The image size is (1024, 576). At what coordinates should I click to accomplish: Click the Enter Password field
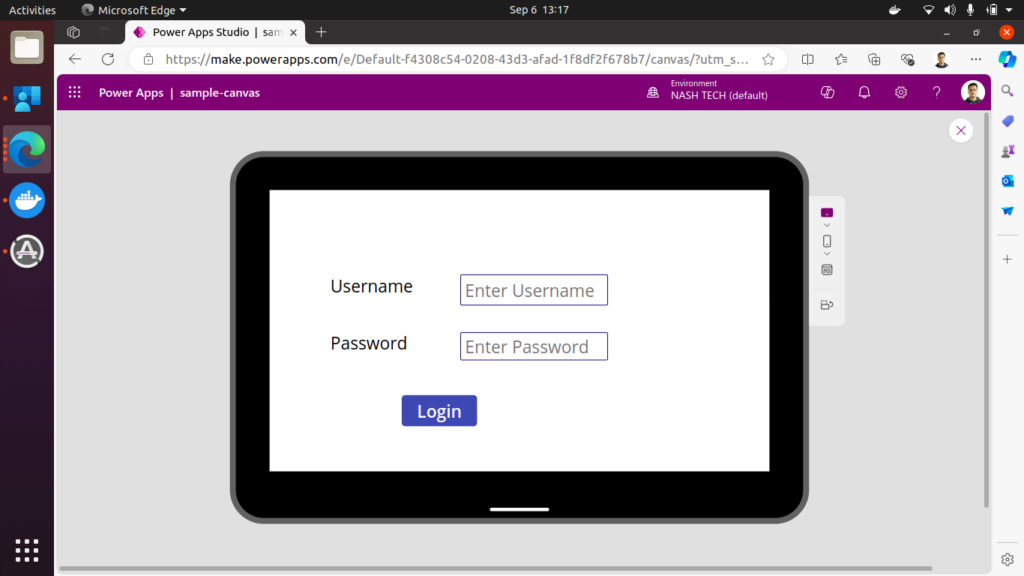[534, 347]
